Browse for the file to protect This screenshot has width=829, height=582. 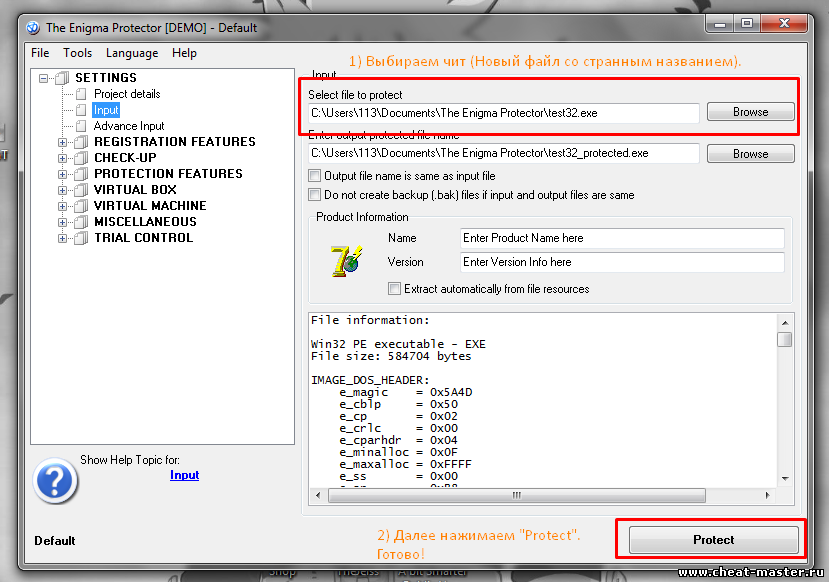pyautogui.click(x=751, y=112)
